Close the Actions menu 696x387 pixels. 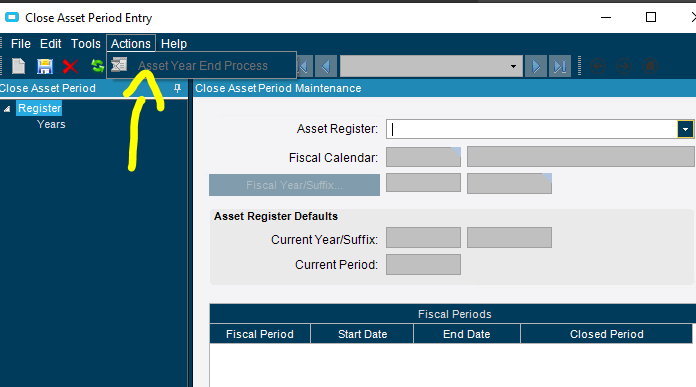[130, 43]
